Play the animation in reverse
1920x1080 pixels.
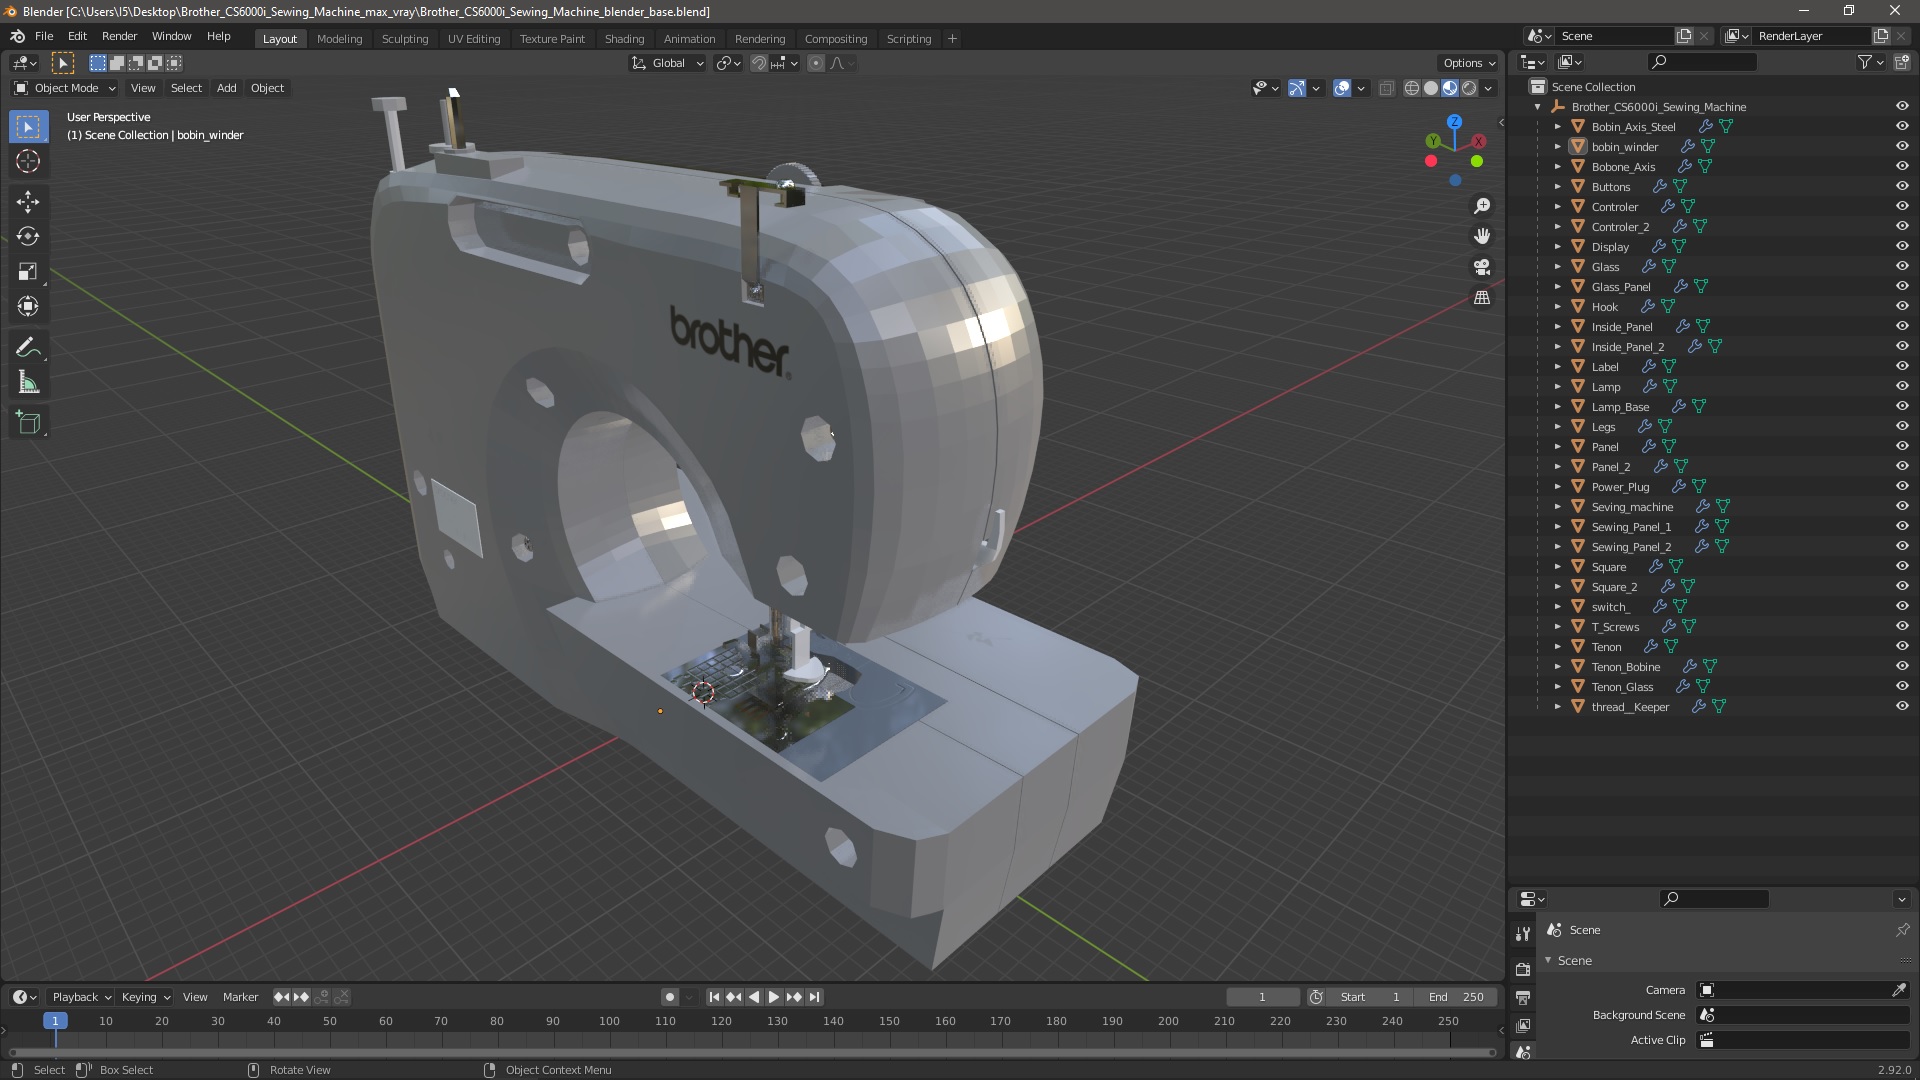[x=754, y=997]
